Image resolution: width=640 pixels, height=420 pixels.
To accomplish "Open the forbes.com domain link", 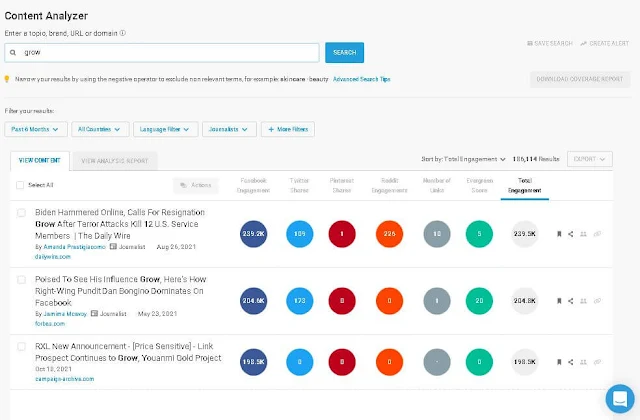I will pos(50,324).
